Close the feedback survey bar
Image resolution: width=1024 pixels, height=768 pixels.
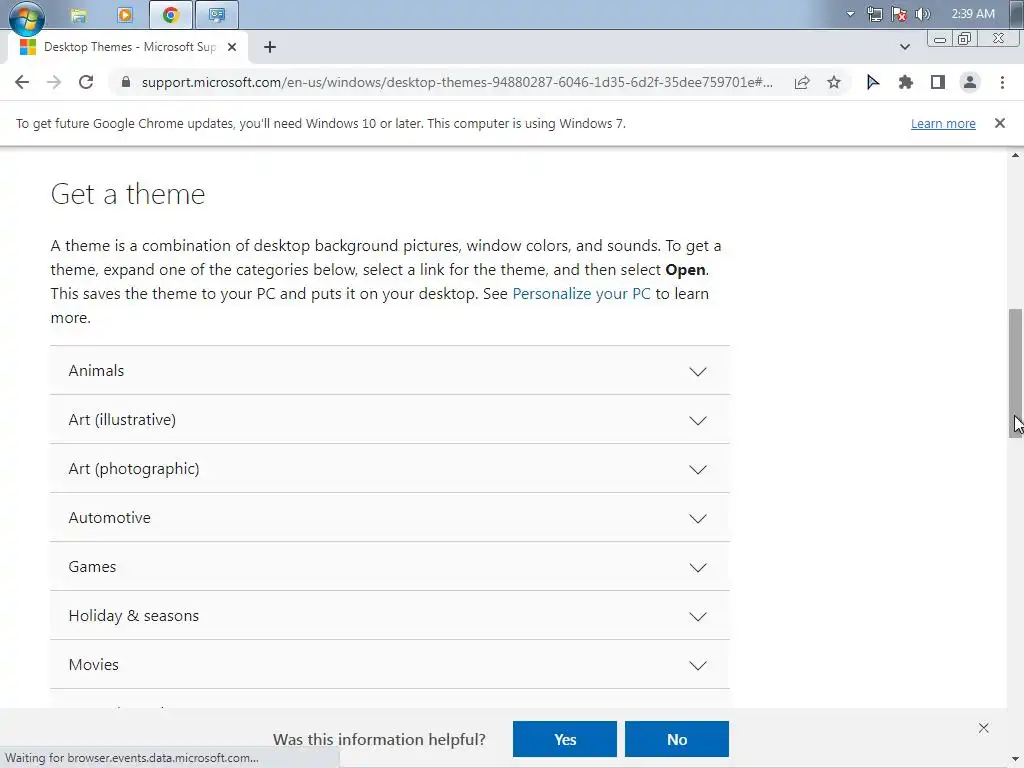(x=984, y=728)
